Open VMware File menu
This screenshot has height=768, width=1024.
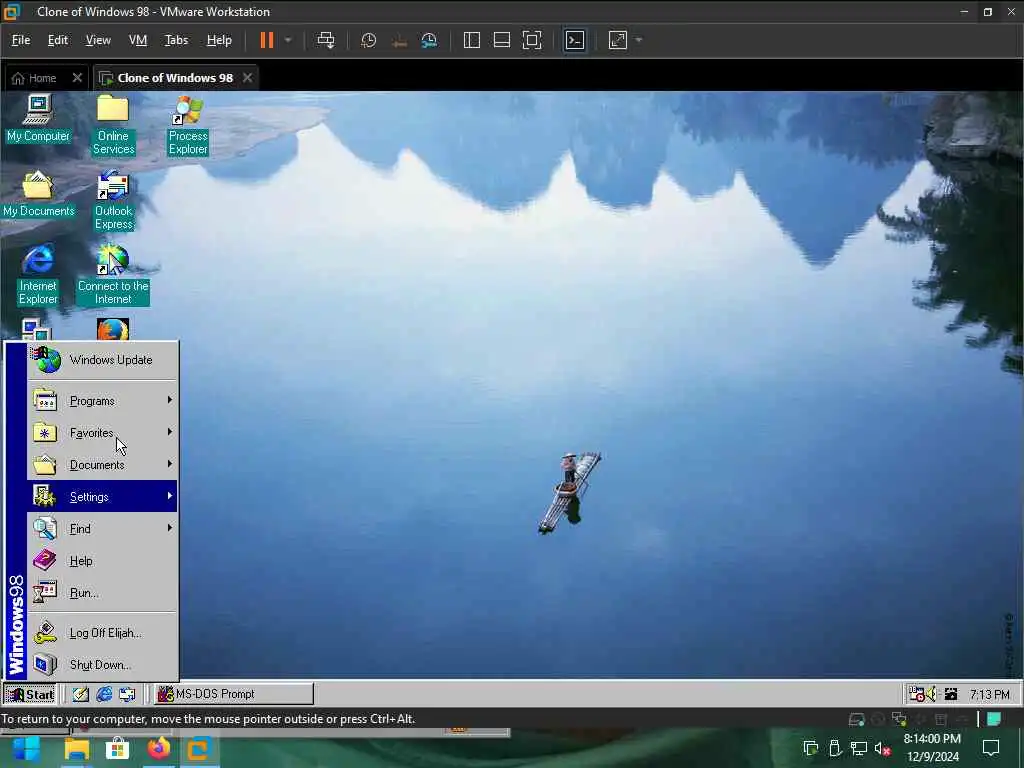tap(21, 40)
